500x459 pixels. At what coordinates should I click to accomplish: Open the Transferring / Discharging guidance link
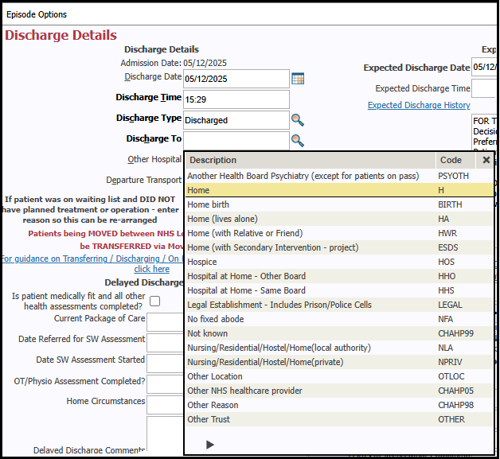click(x=92, y=259)
